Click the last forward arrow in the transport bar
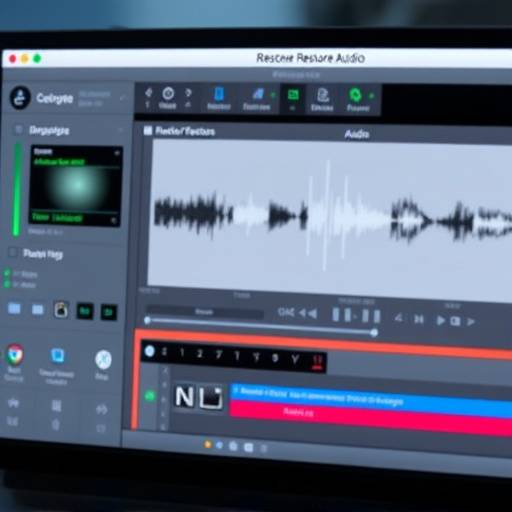Viewport: 512px width, 512px height. 471,322
